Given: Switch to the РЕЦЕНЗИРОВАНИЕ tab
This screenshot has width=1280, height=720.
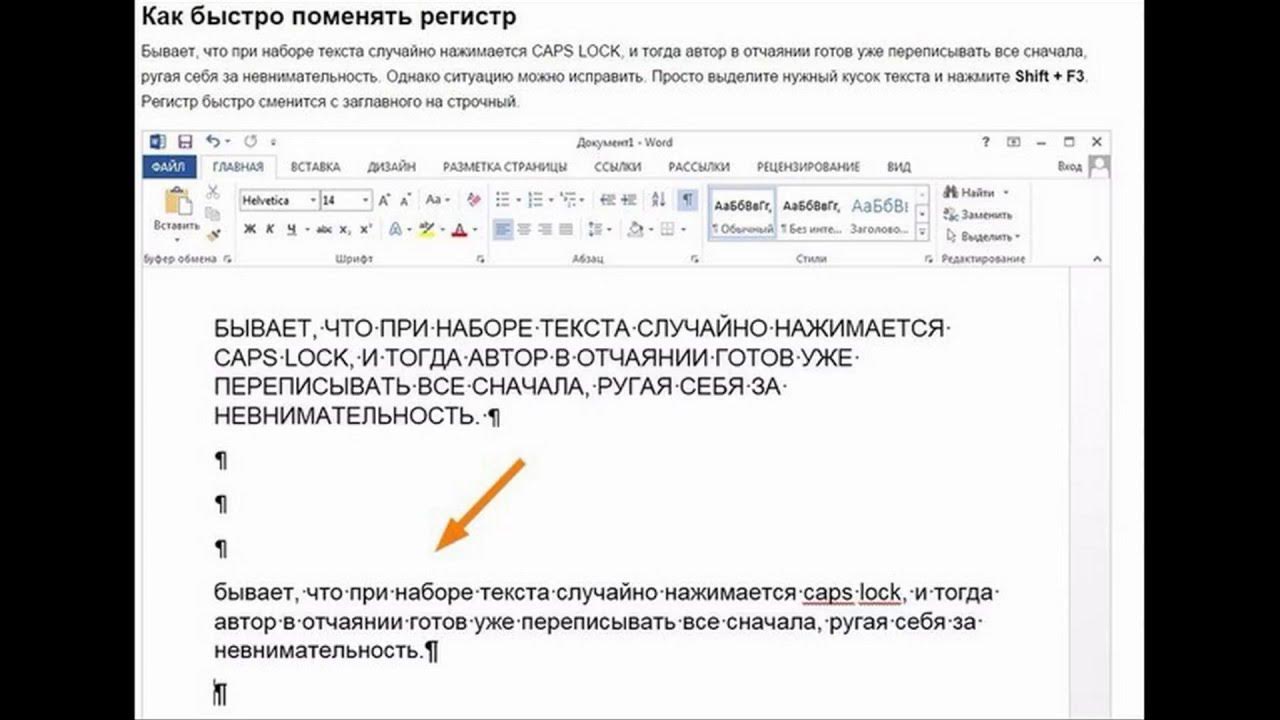Looking at the screenshot, I should pyautogui.click(x=808, y=167).
